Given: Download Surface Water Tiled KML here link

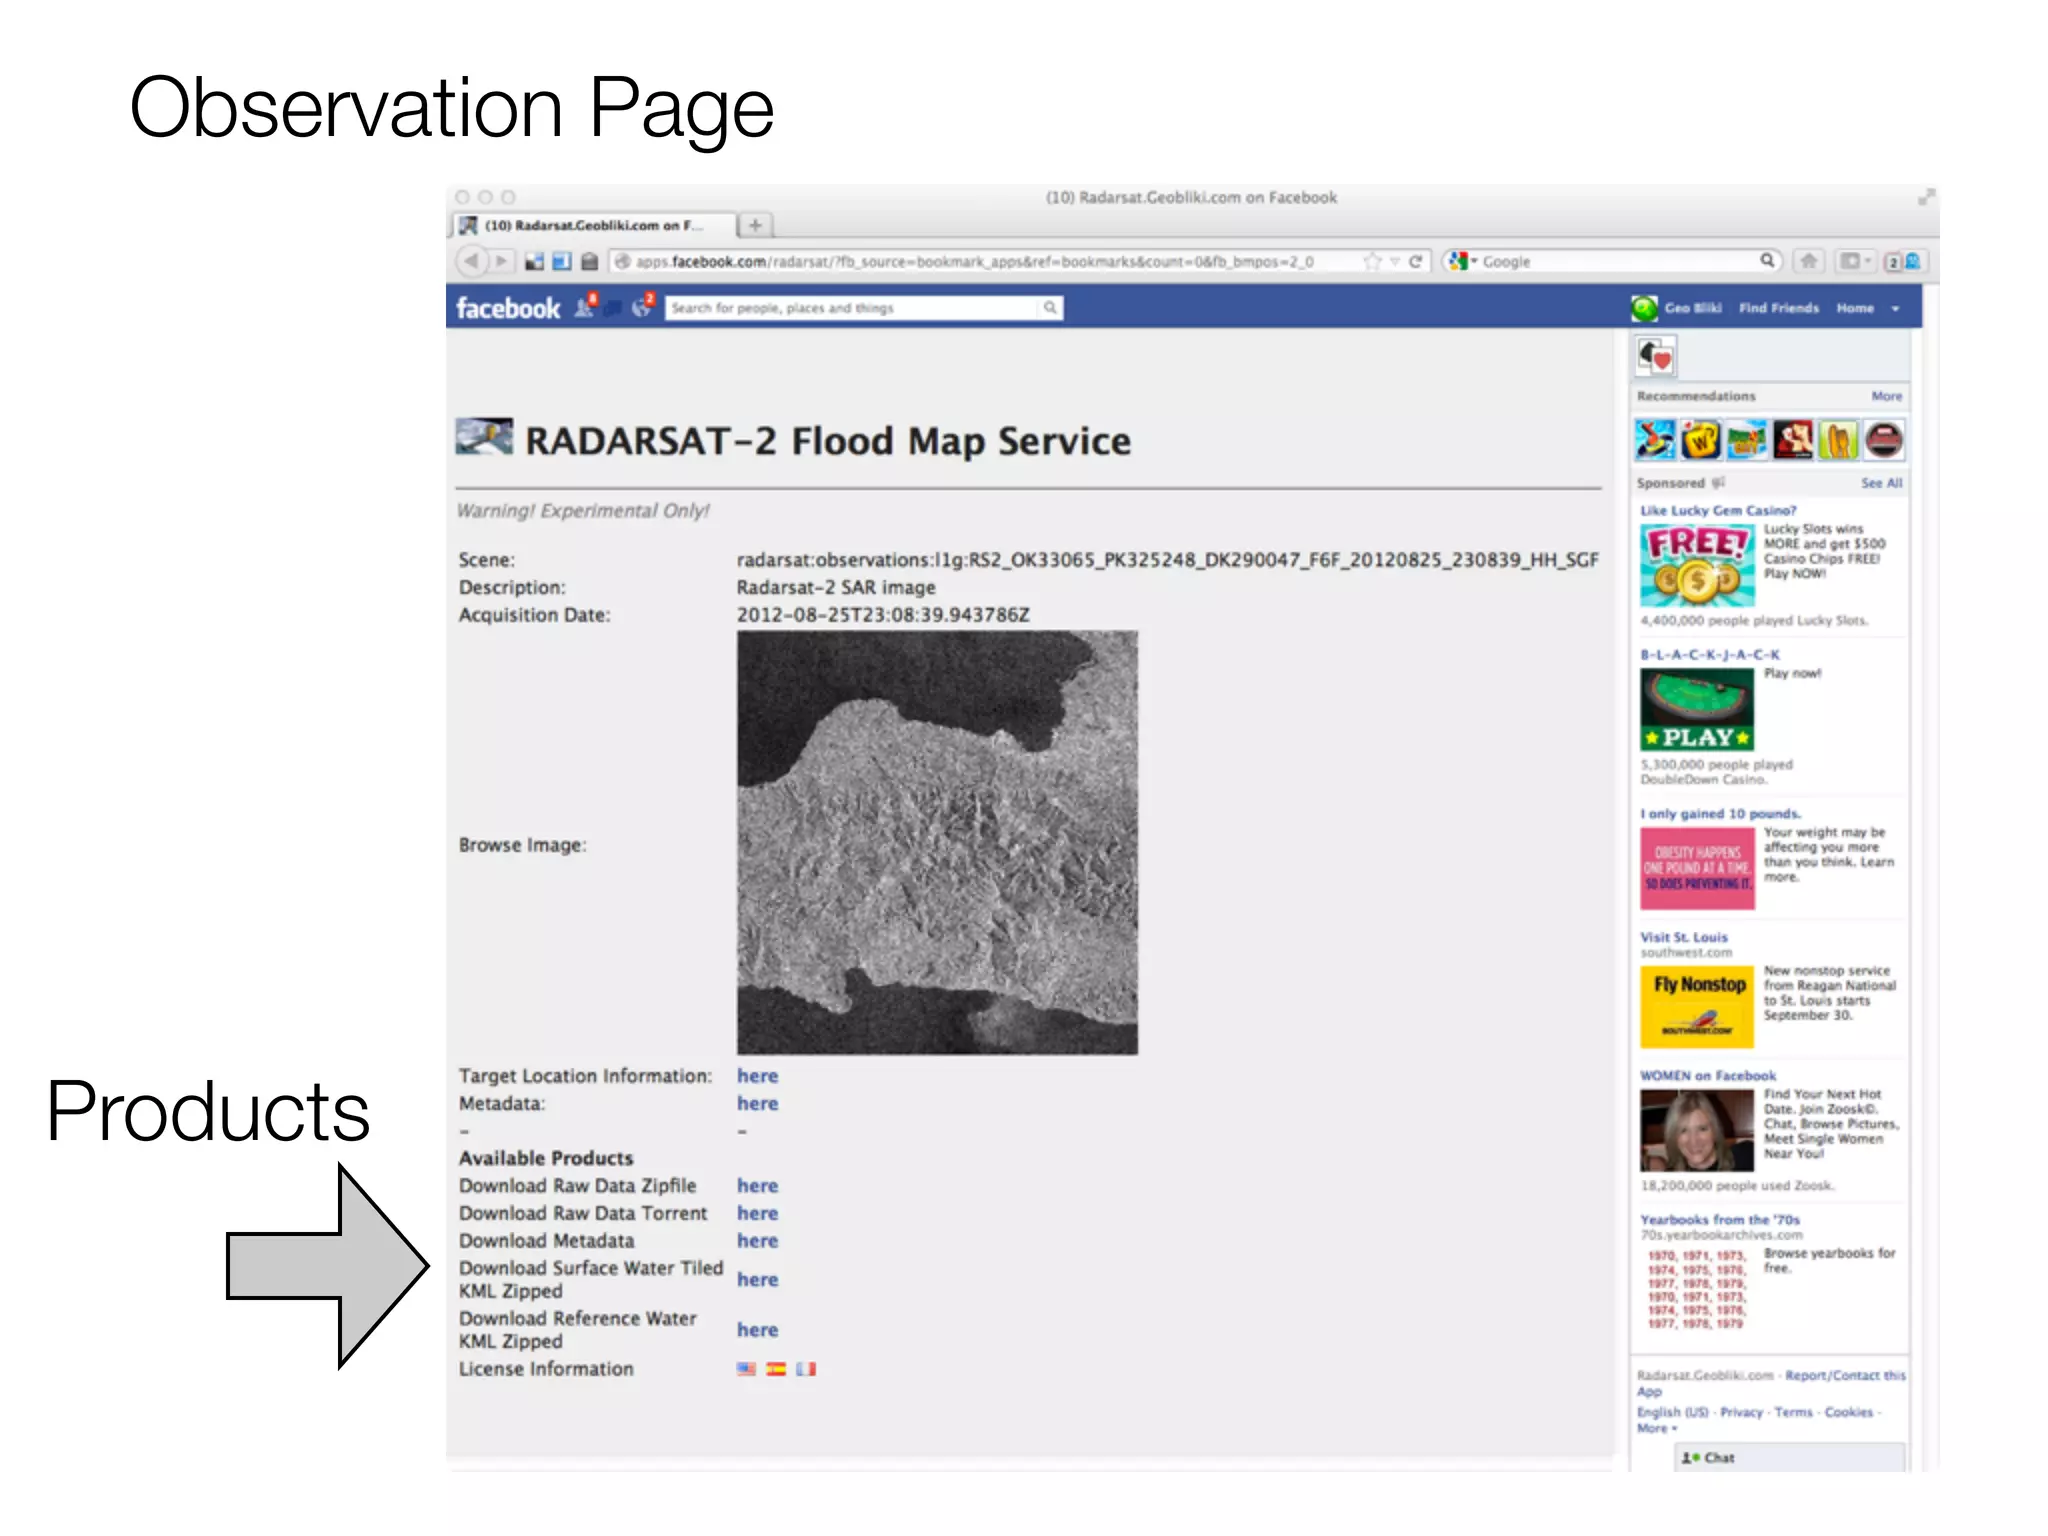Looking at the screenshot, I should point(757,1280).
